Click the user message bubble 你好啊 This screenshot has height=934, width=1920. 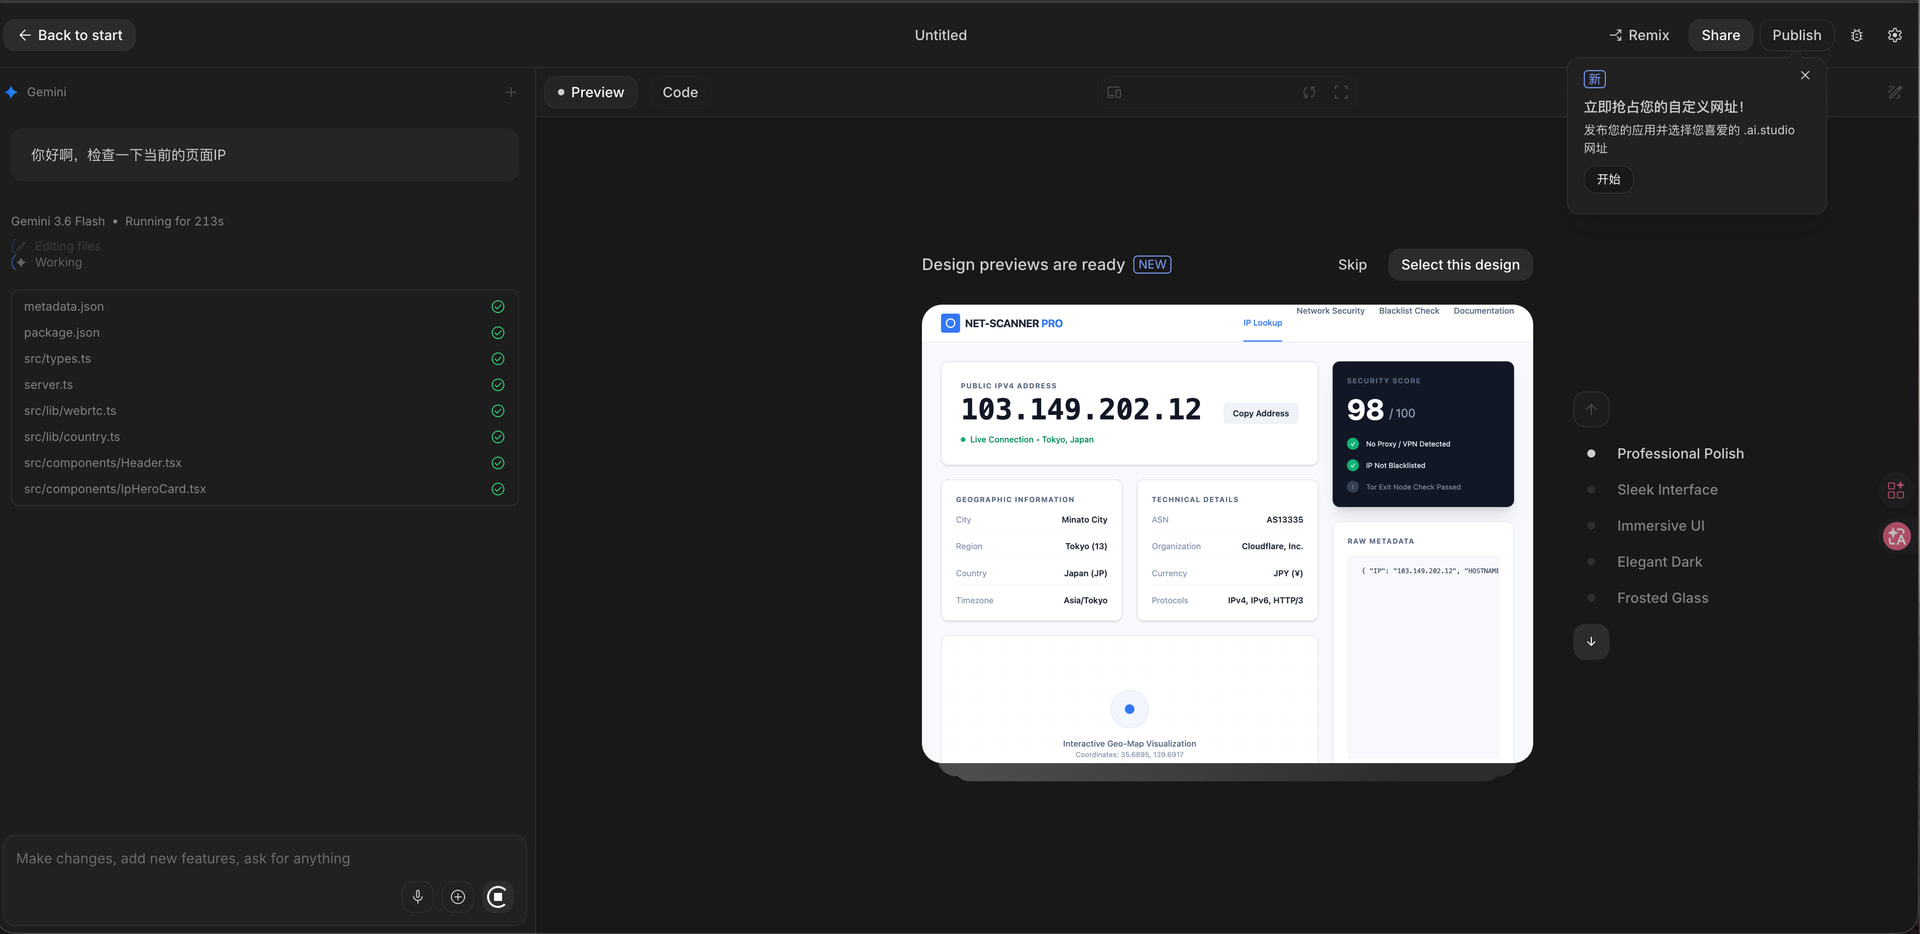(265, 155)
